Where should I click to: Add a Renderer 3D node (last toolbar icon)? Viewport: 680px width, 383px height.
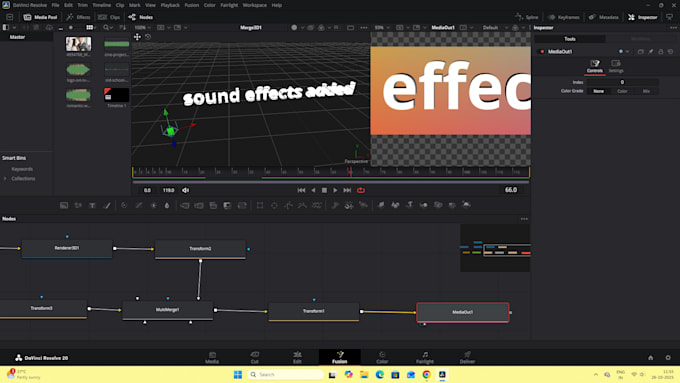(x=466, y=205)
